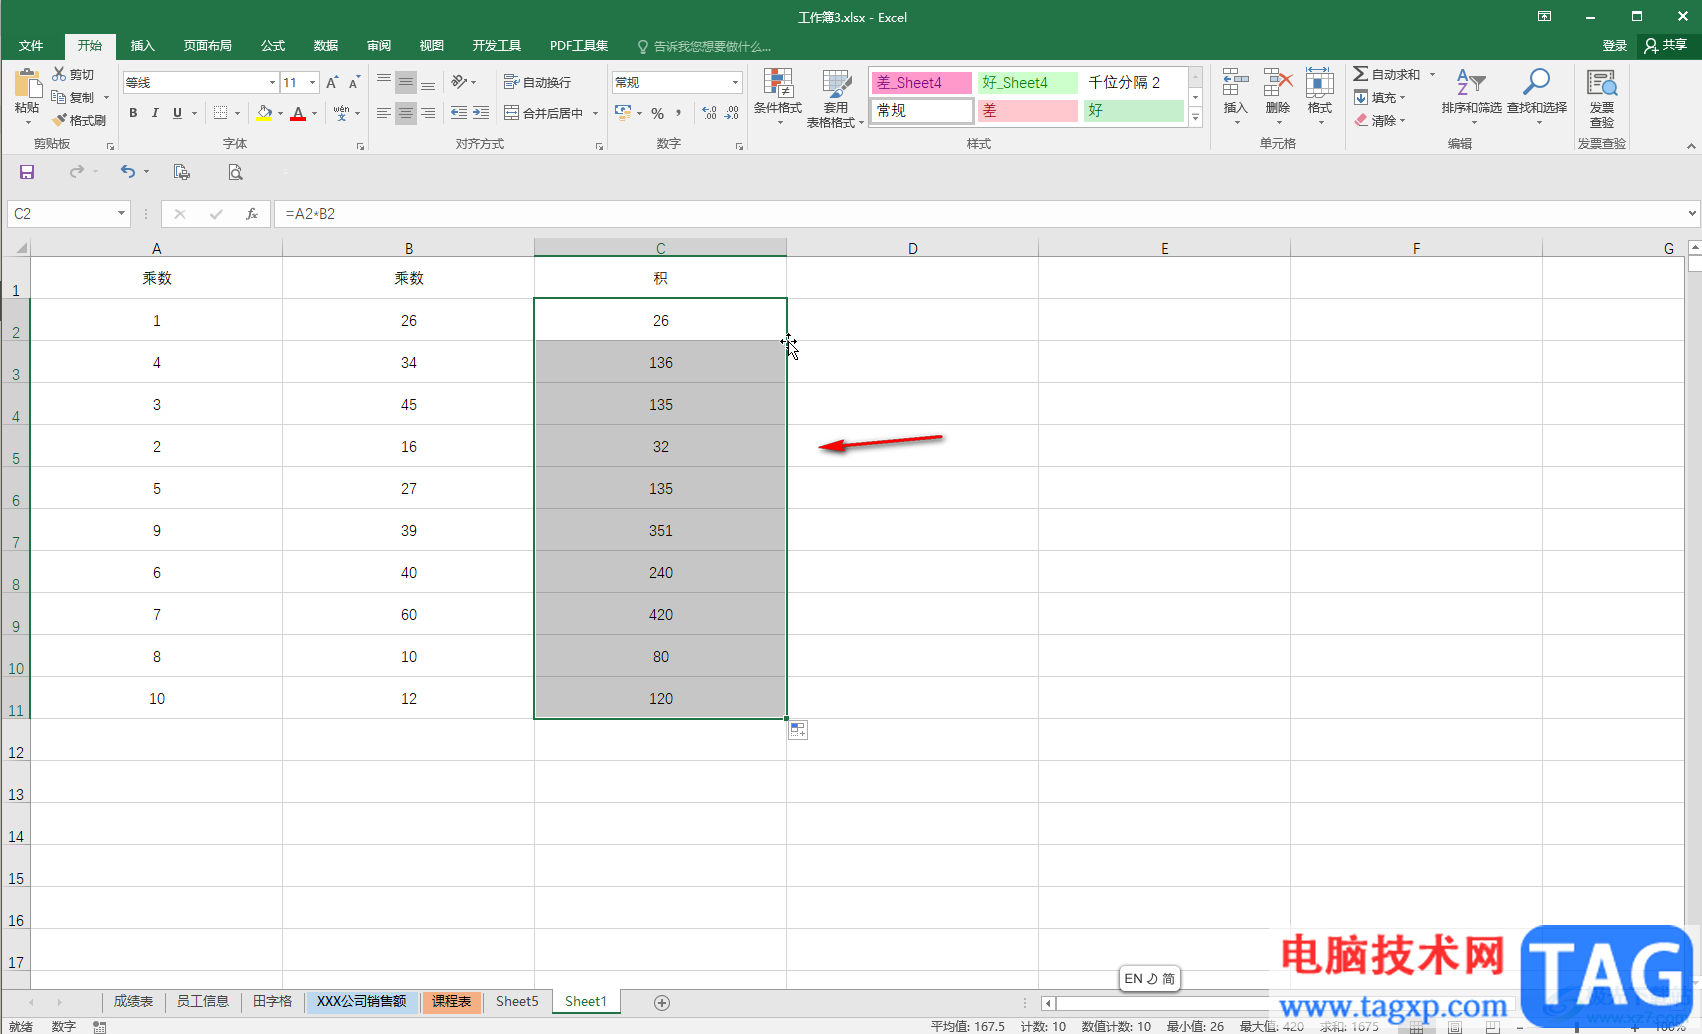
Task: Click the Format Painter (格式刷) icon
Action: tap(60, 120)
